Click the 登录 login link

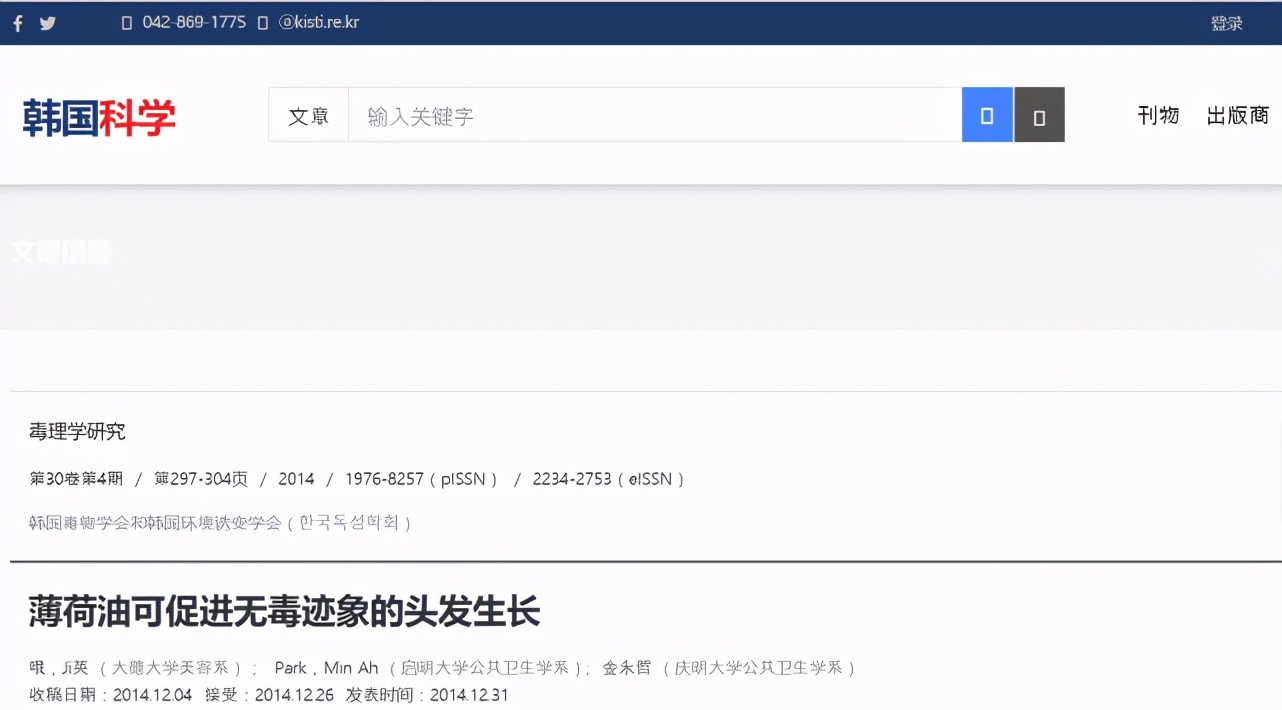1227,22
